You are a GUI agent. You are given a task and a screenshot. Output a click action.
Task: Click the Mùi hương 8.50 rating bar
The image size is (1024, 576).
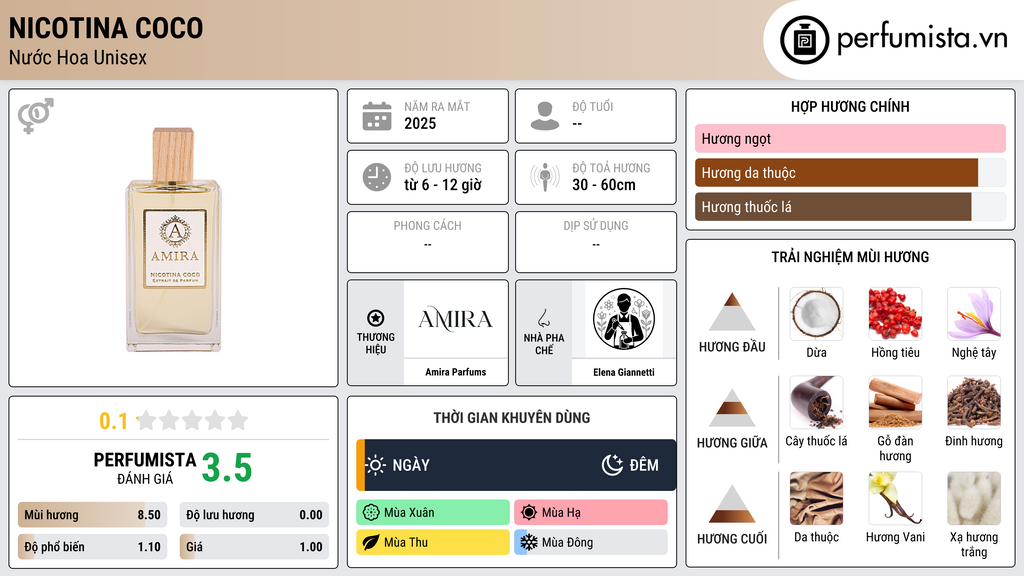pyautogui.click(x=92, y=515)
